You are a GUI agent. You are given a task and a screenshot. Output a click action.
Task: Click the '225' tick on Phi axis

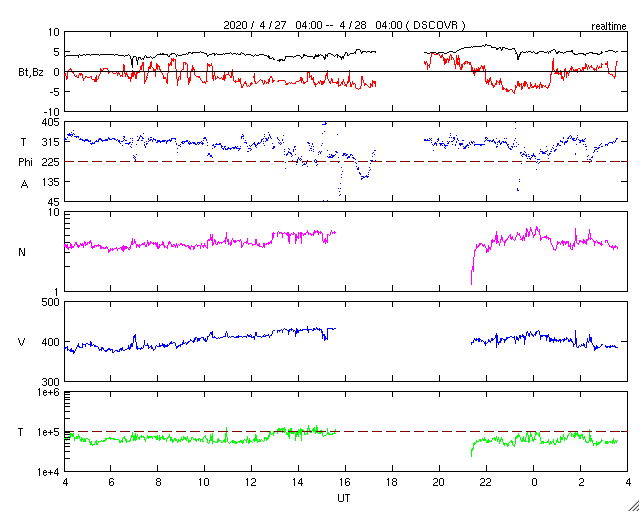pyautogui.click(x=52, y=162)
